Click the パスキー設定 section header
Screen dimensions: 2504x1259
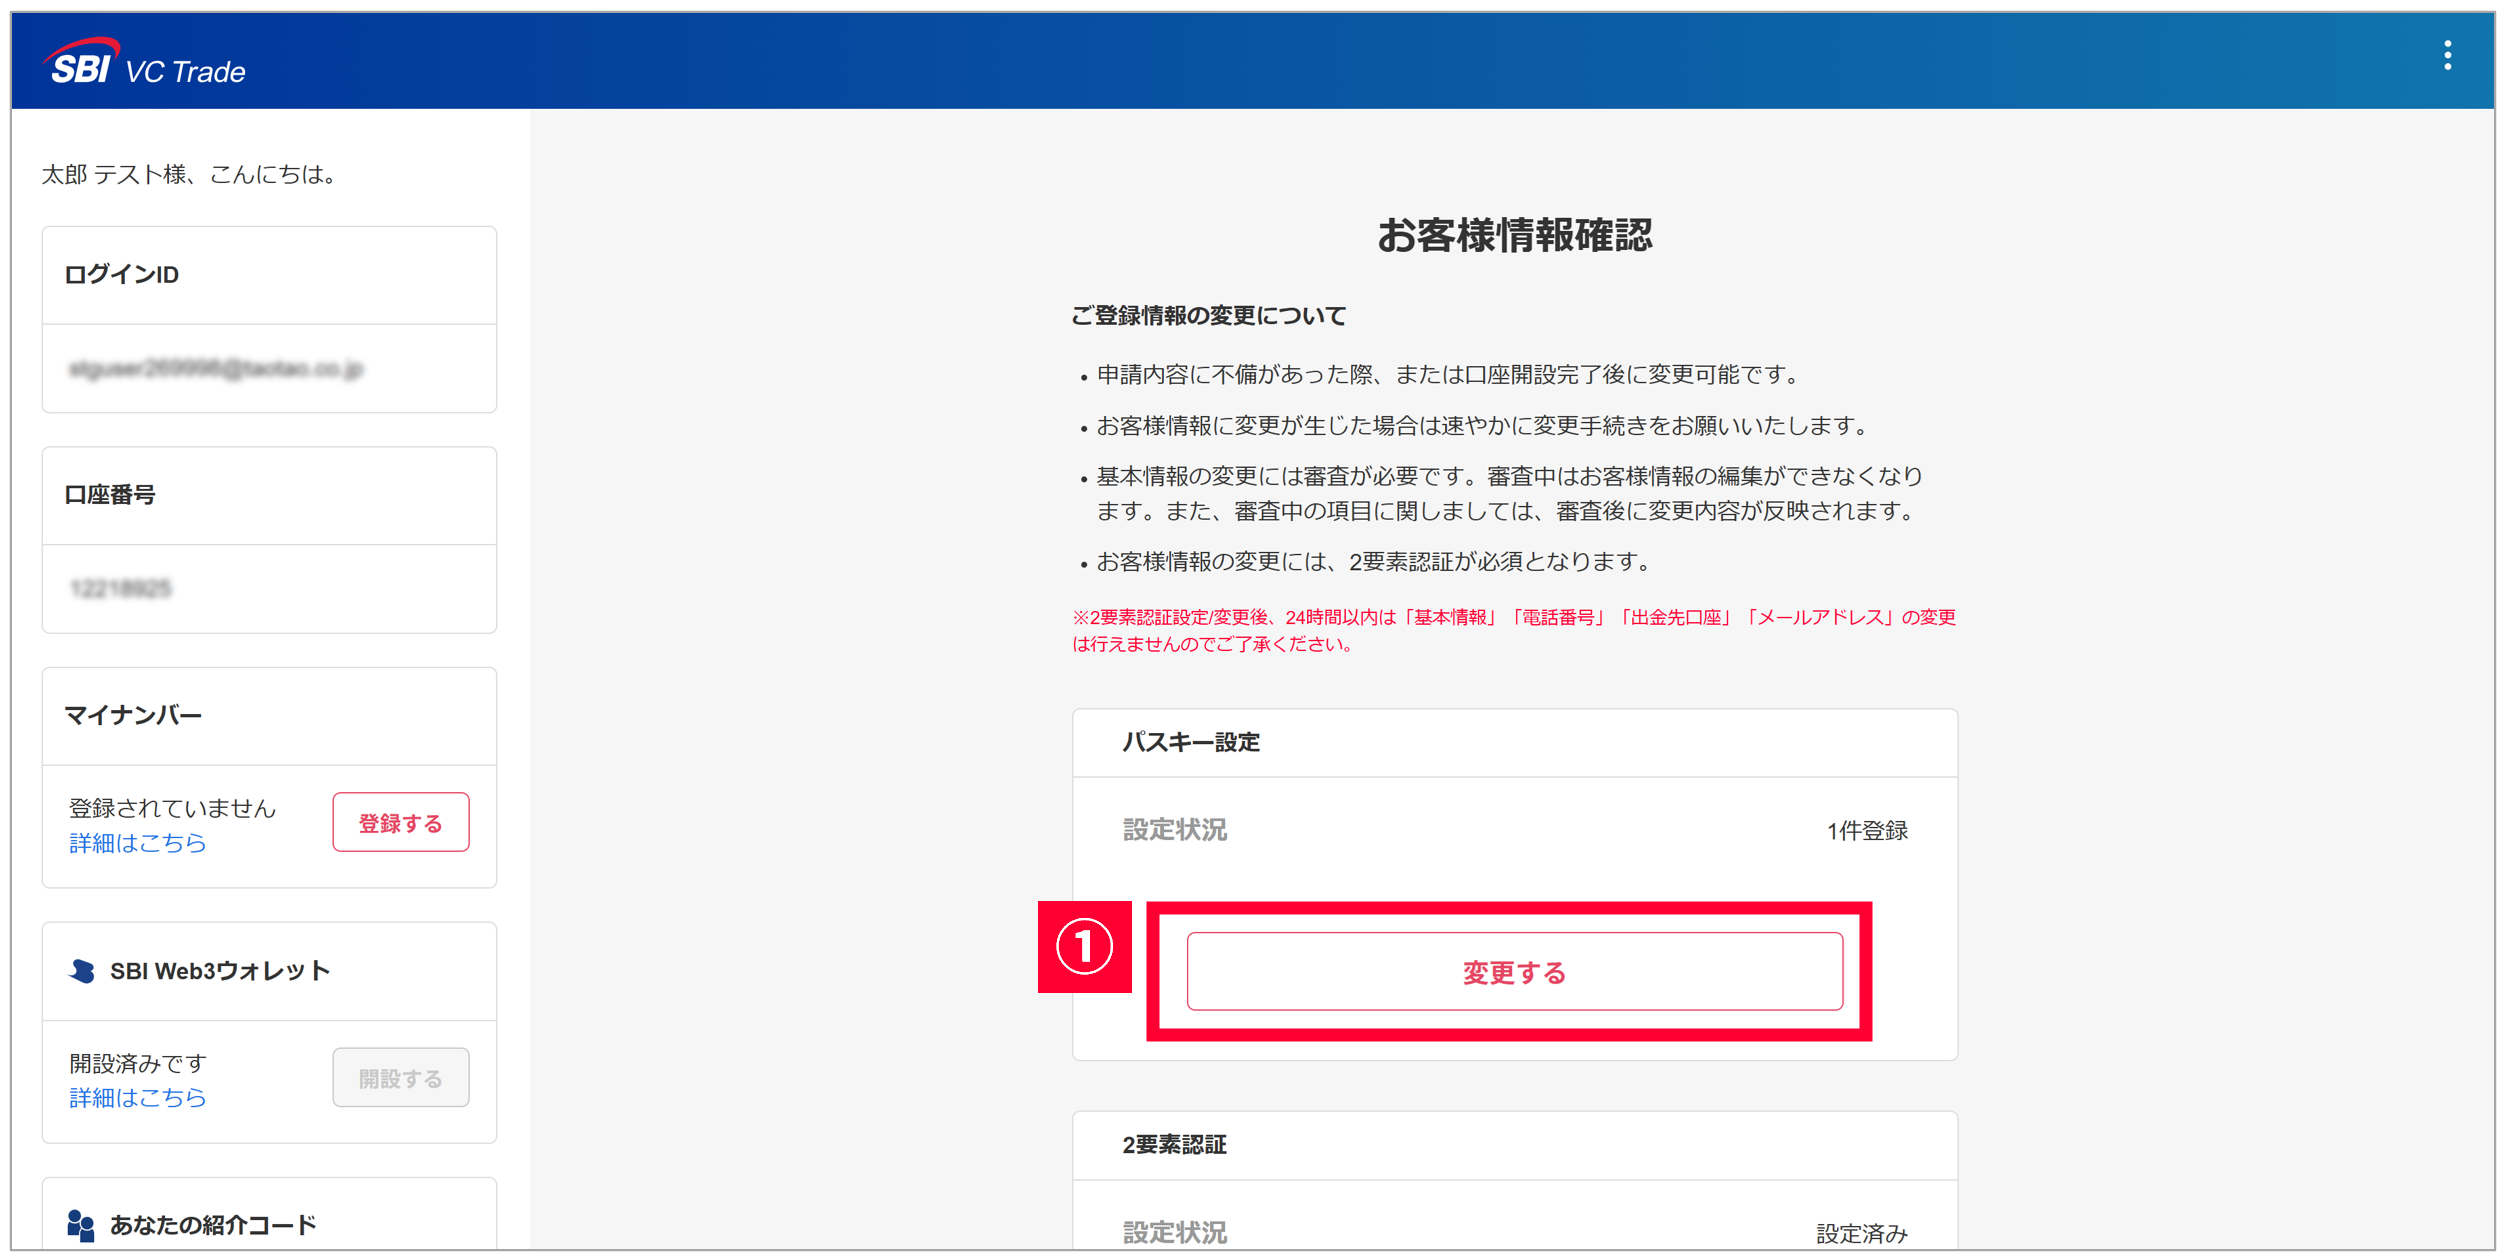coord(1190,743)
